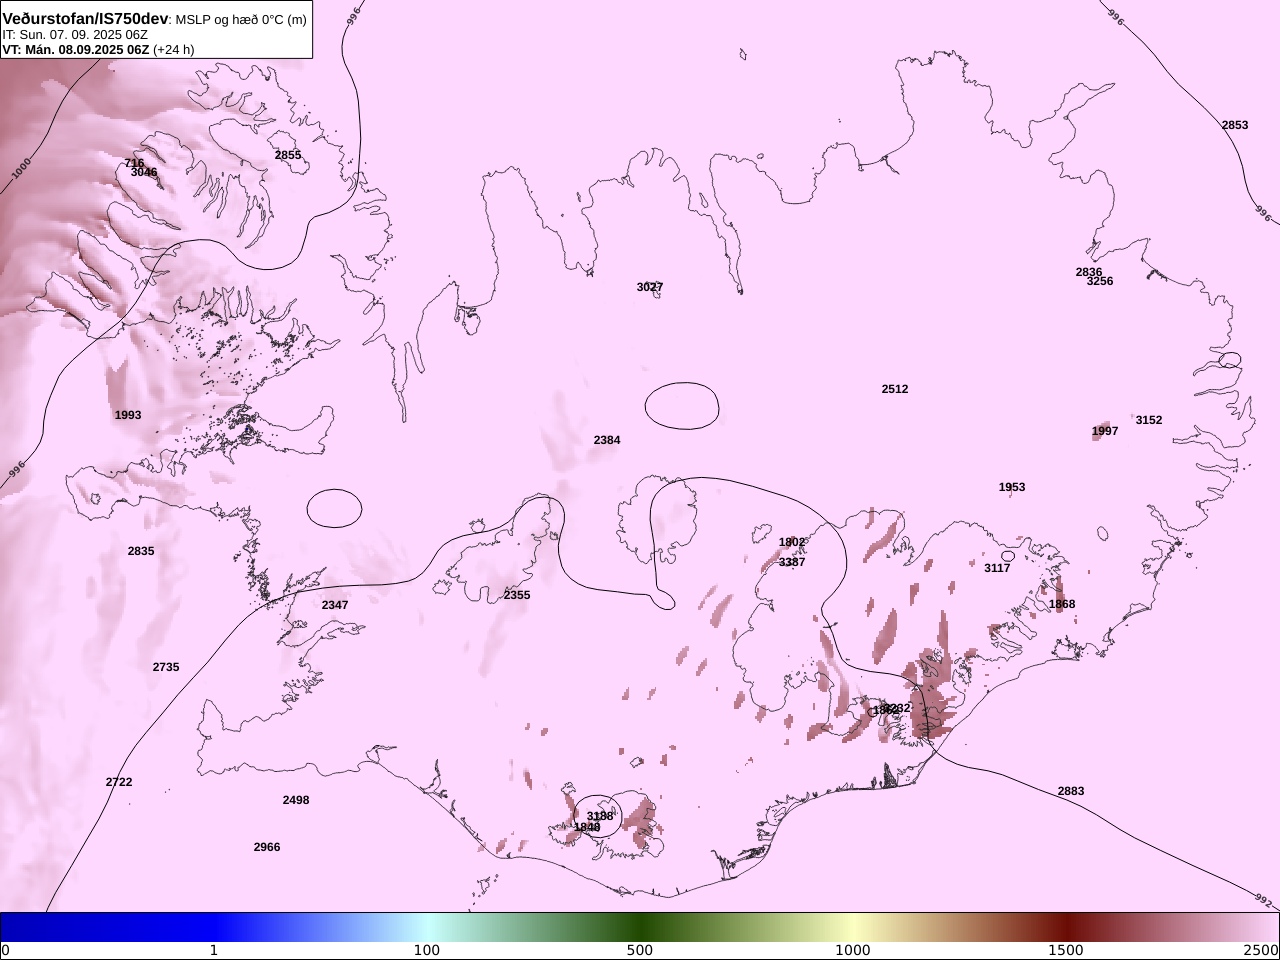Click the color scale's 1000 tick label

pos(853,950)
